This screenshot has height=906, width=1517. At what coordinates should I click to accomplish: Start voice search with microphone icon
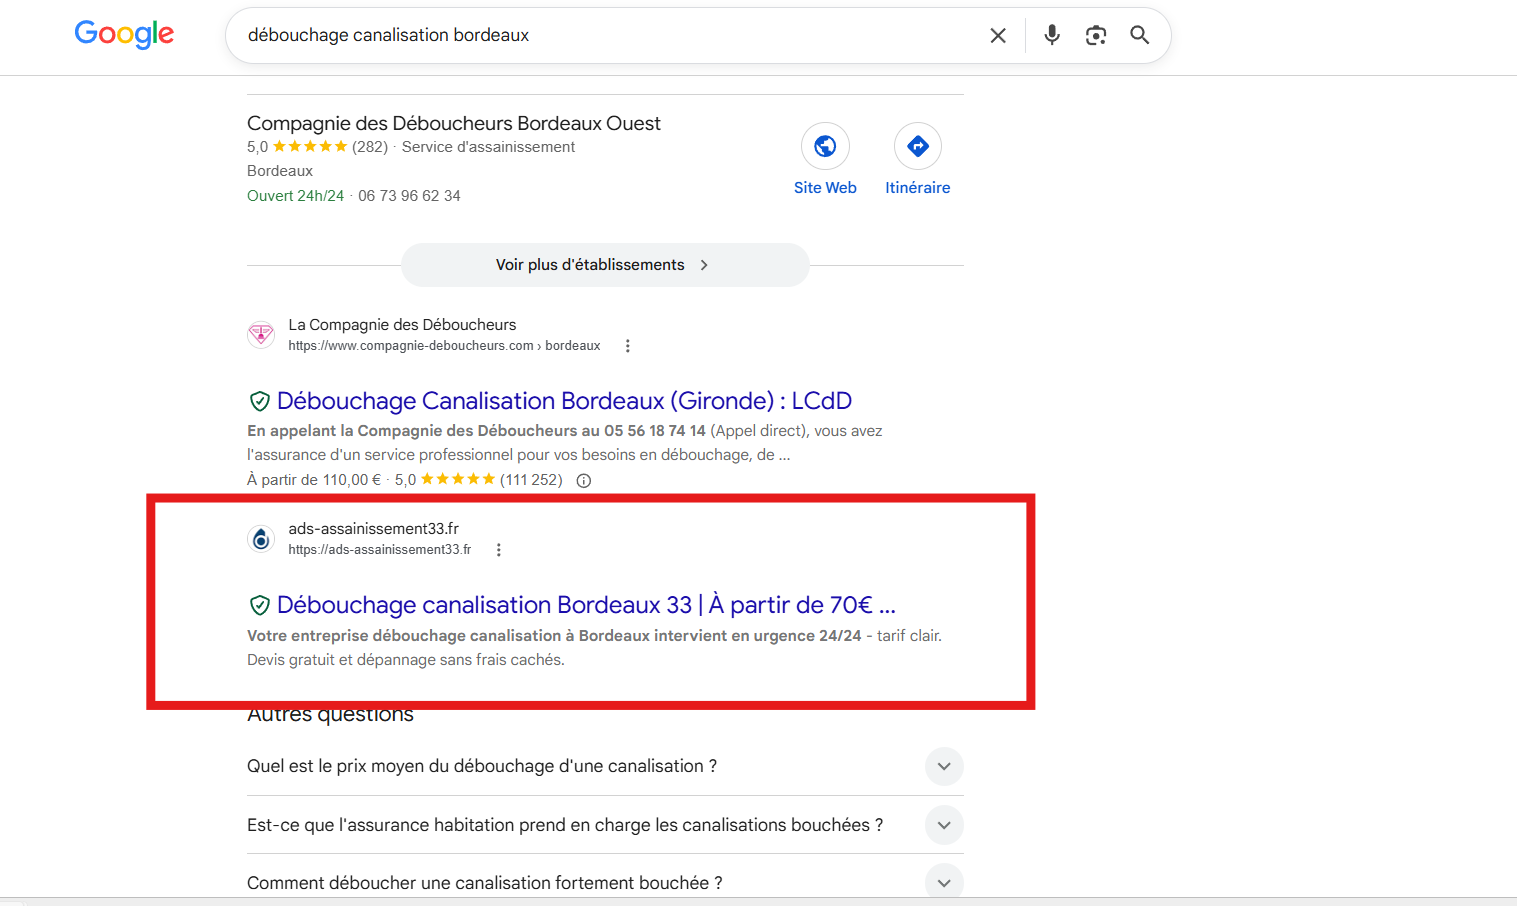tap(1052, 35)
